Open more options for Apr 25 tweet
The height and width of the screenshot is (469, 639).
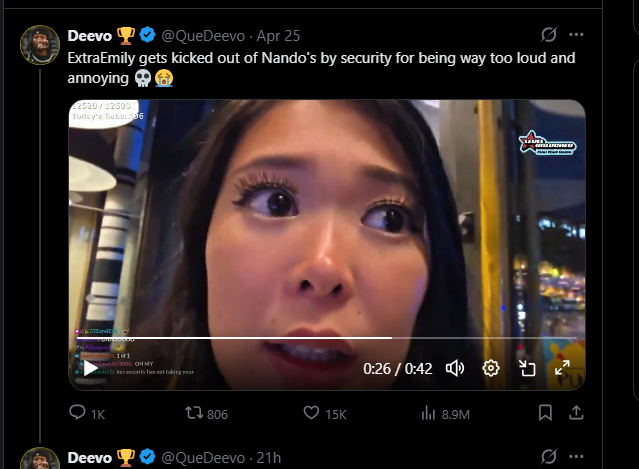[x=576, y=35]
